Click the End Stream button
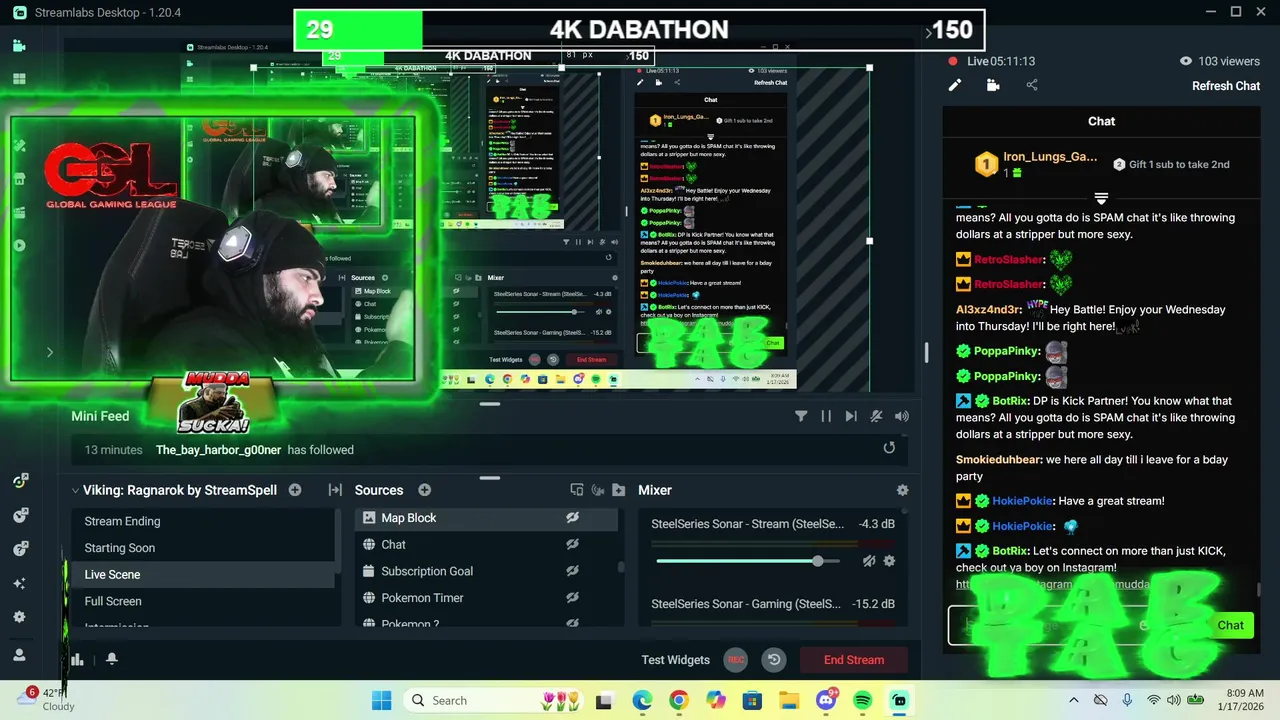 tap(853, 660)
